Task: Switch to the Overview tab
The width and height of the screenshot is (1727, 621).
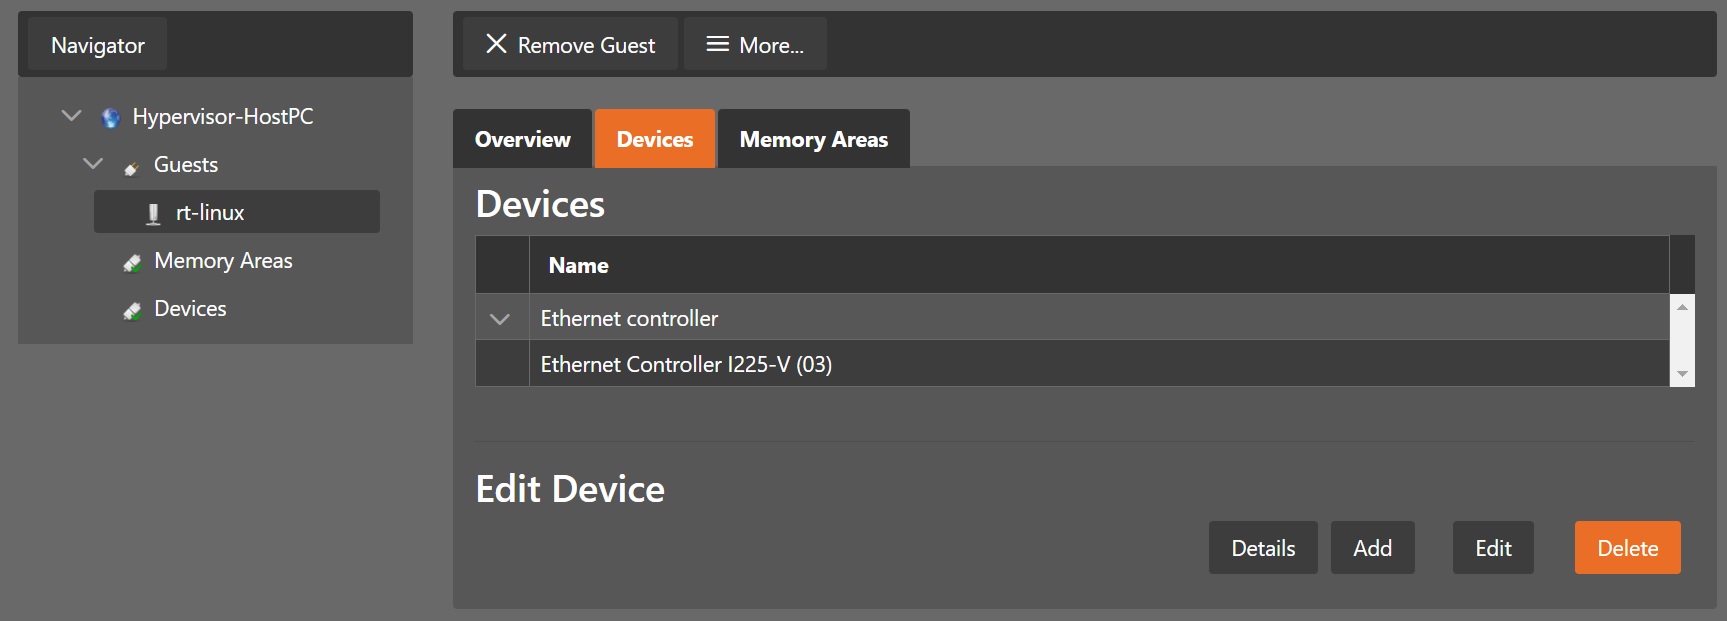Action: pyautogui.click(x=521, y=138)
